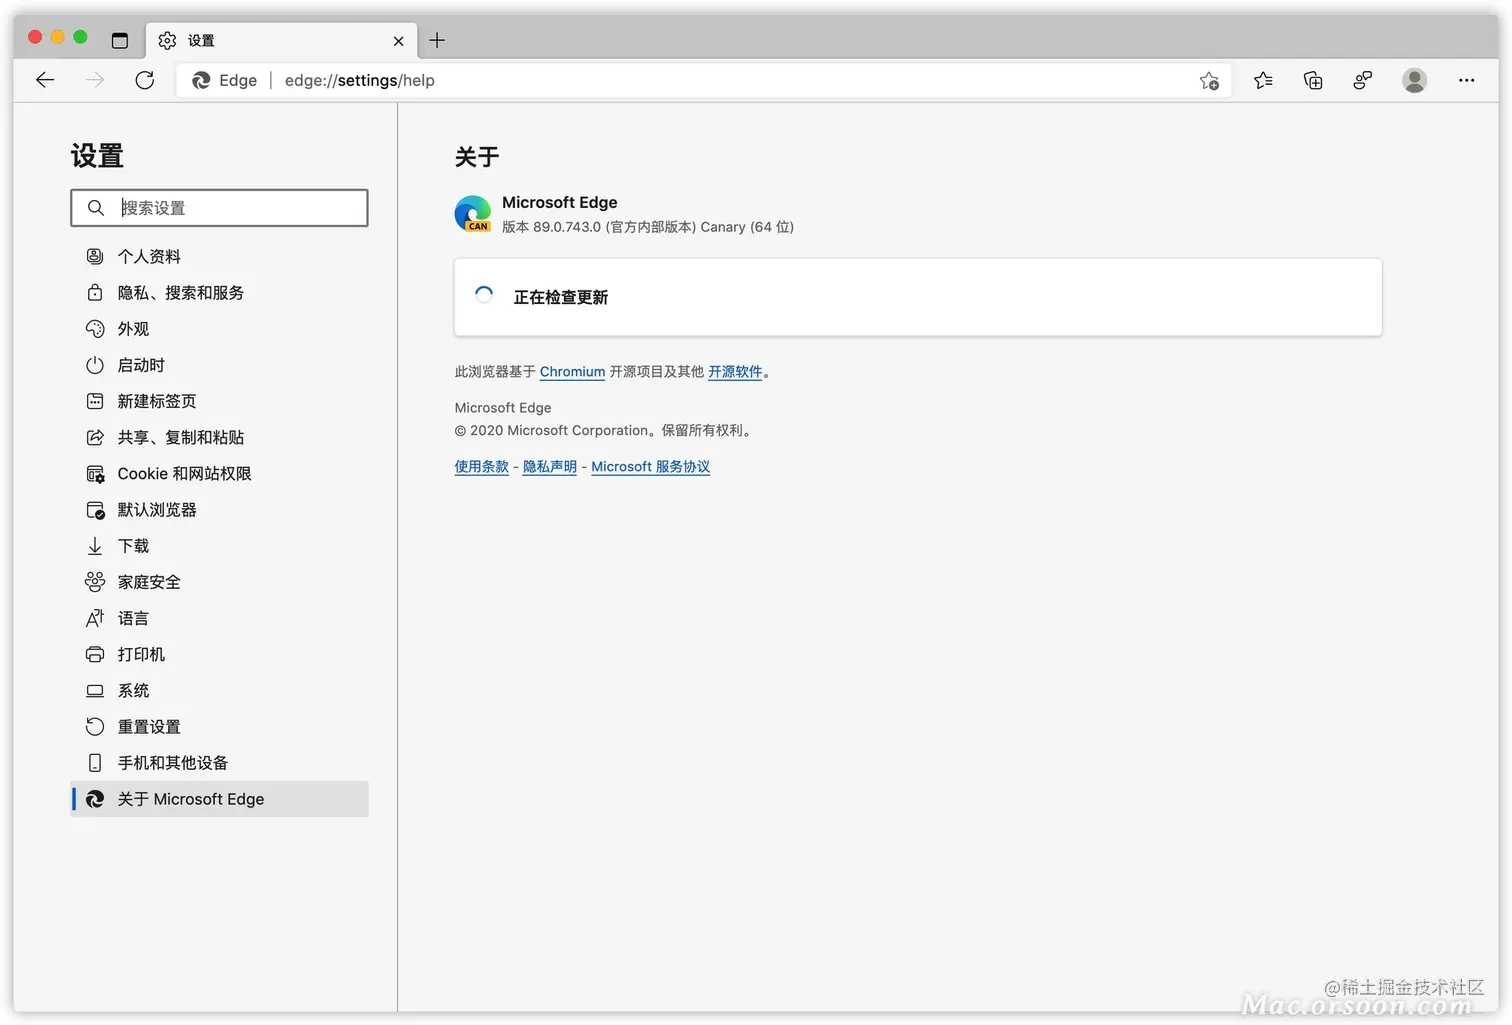Open 外观 appearance settings
This screenshot has width=1512, height=1025.
tap(219, 328)
